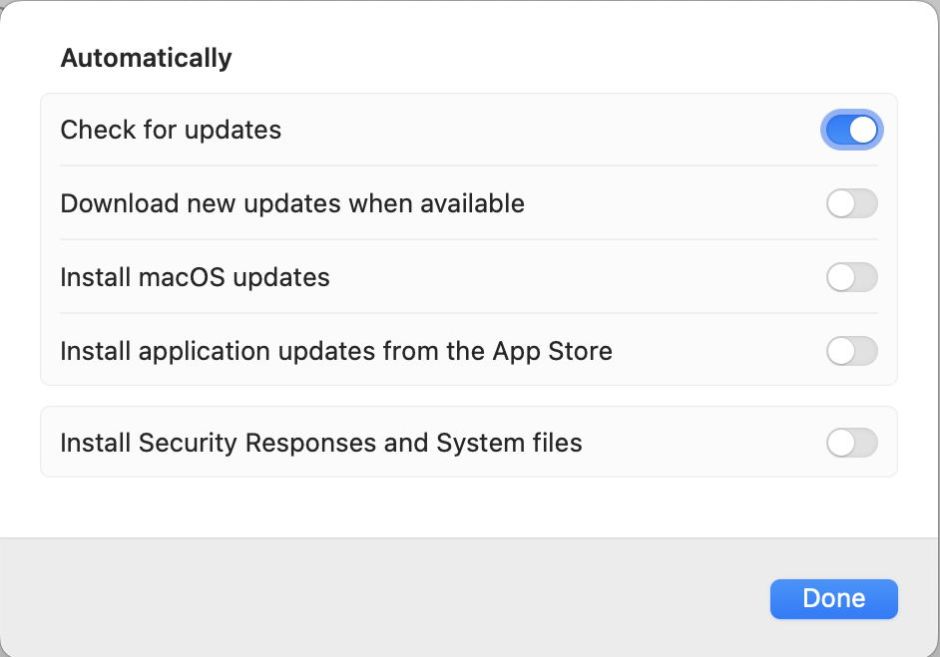Image resolution: width=940 pixels, height=657 pixels.
Task: Switch on automatic macOS update installation
Action: [852, 277]
